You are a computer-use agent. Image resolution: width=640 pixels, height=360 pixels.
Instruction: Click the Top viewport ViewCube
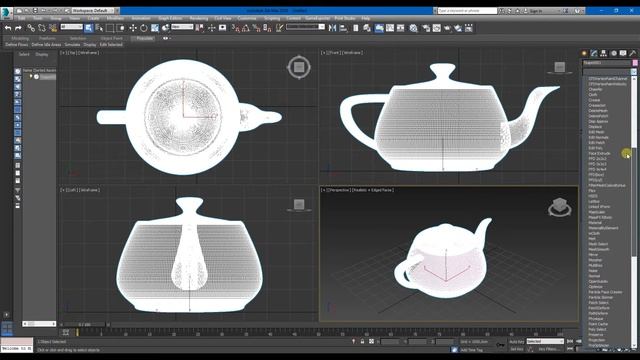coord(299,67)
